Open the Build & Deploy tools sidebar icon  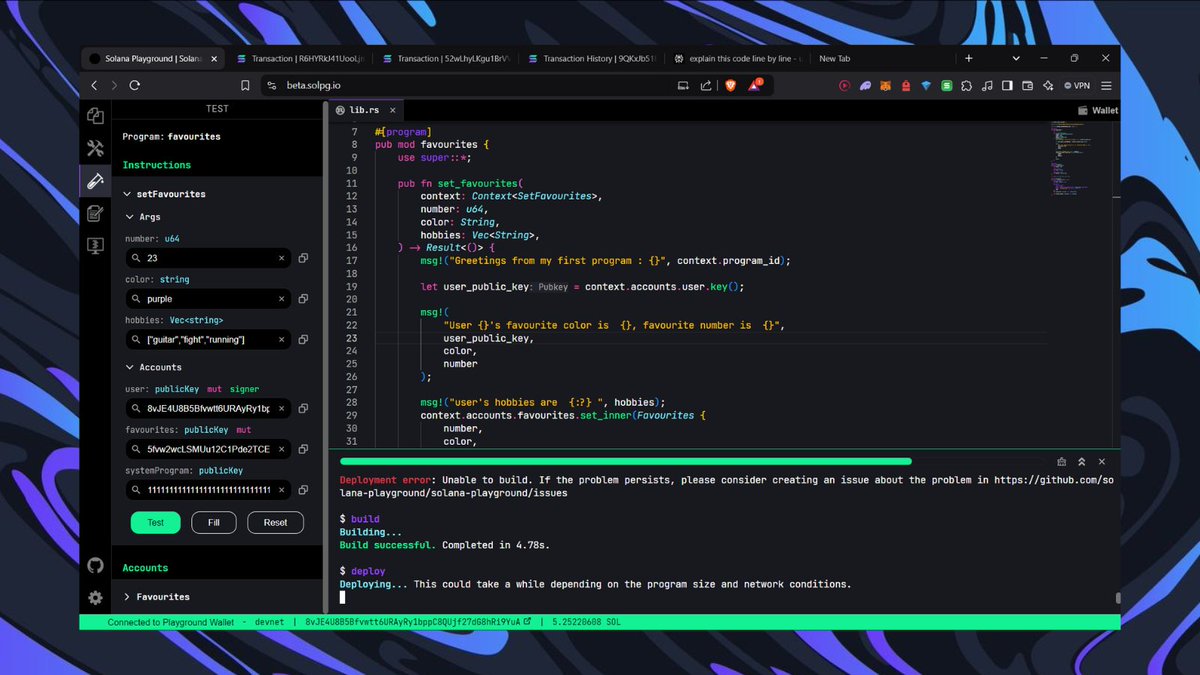(x=96, y=149)
